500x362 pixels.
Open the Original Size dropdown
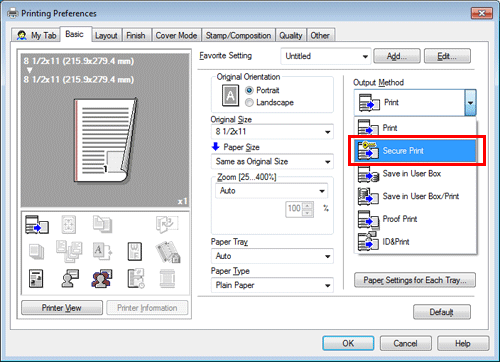click(x=272, y=132)
